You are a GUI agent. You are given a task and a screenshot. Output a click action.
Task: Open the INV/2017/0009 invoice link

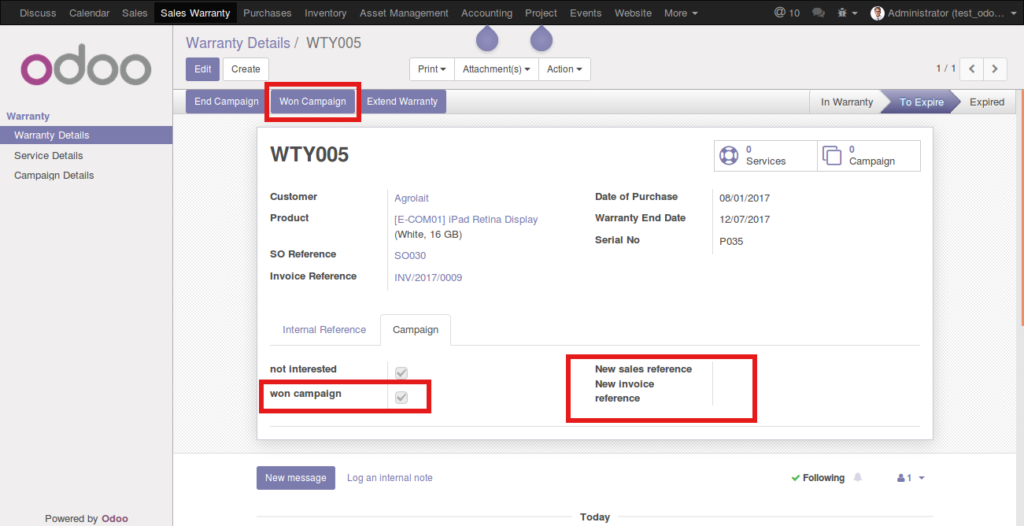(428, 278)
